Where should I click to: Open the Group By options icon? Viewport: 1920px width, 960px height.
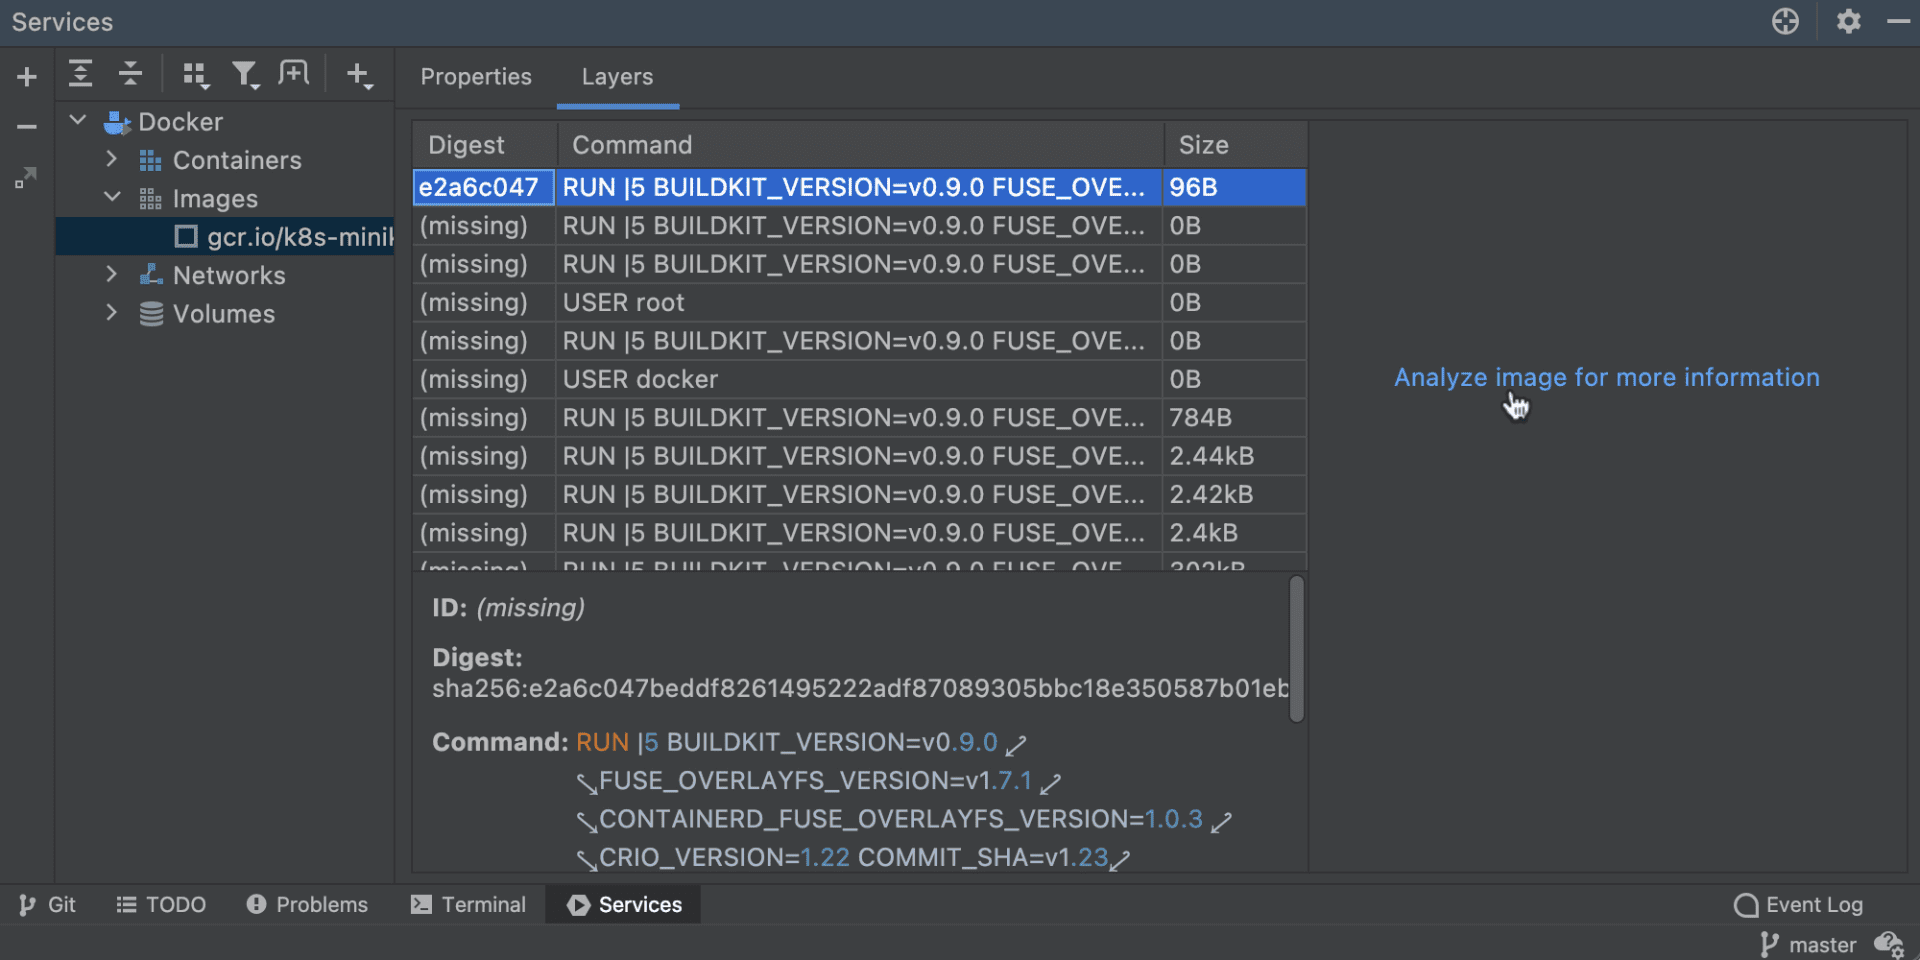click(x=195, y=75)
